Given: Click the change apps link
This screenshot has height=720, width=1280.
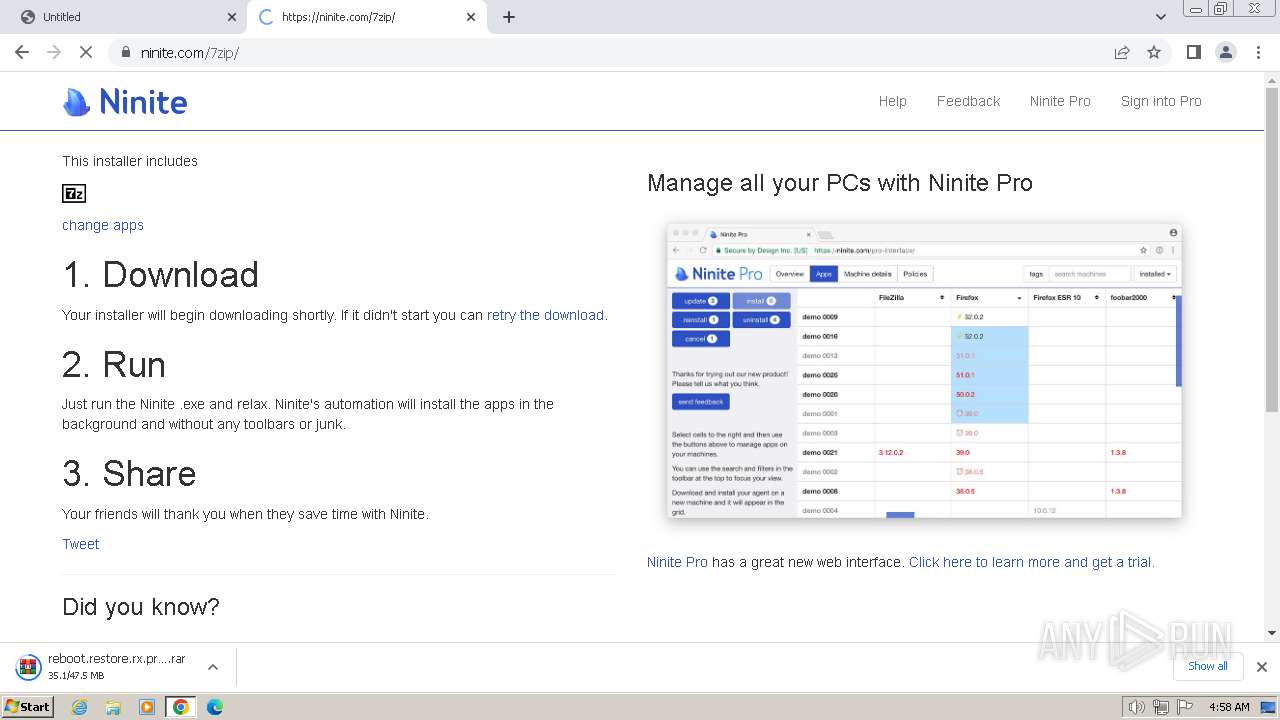Looking at the screenshot, I should 103,225.
